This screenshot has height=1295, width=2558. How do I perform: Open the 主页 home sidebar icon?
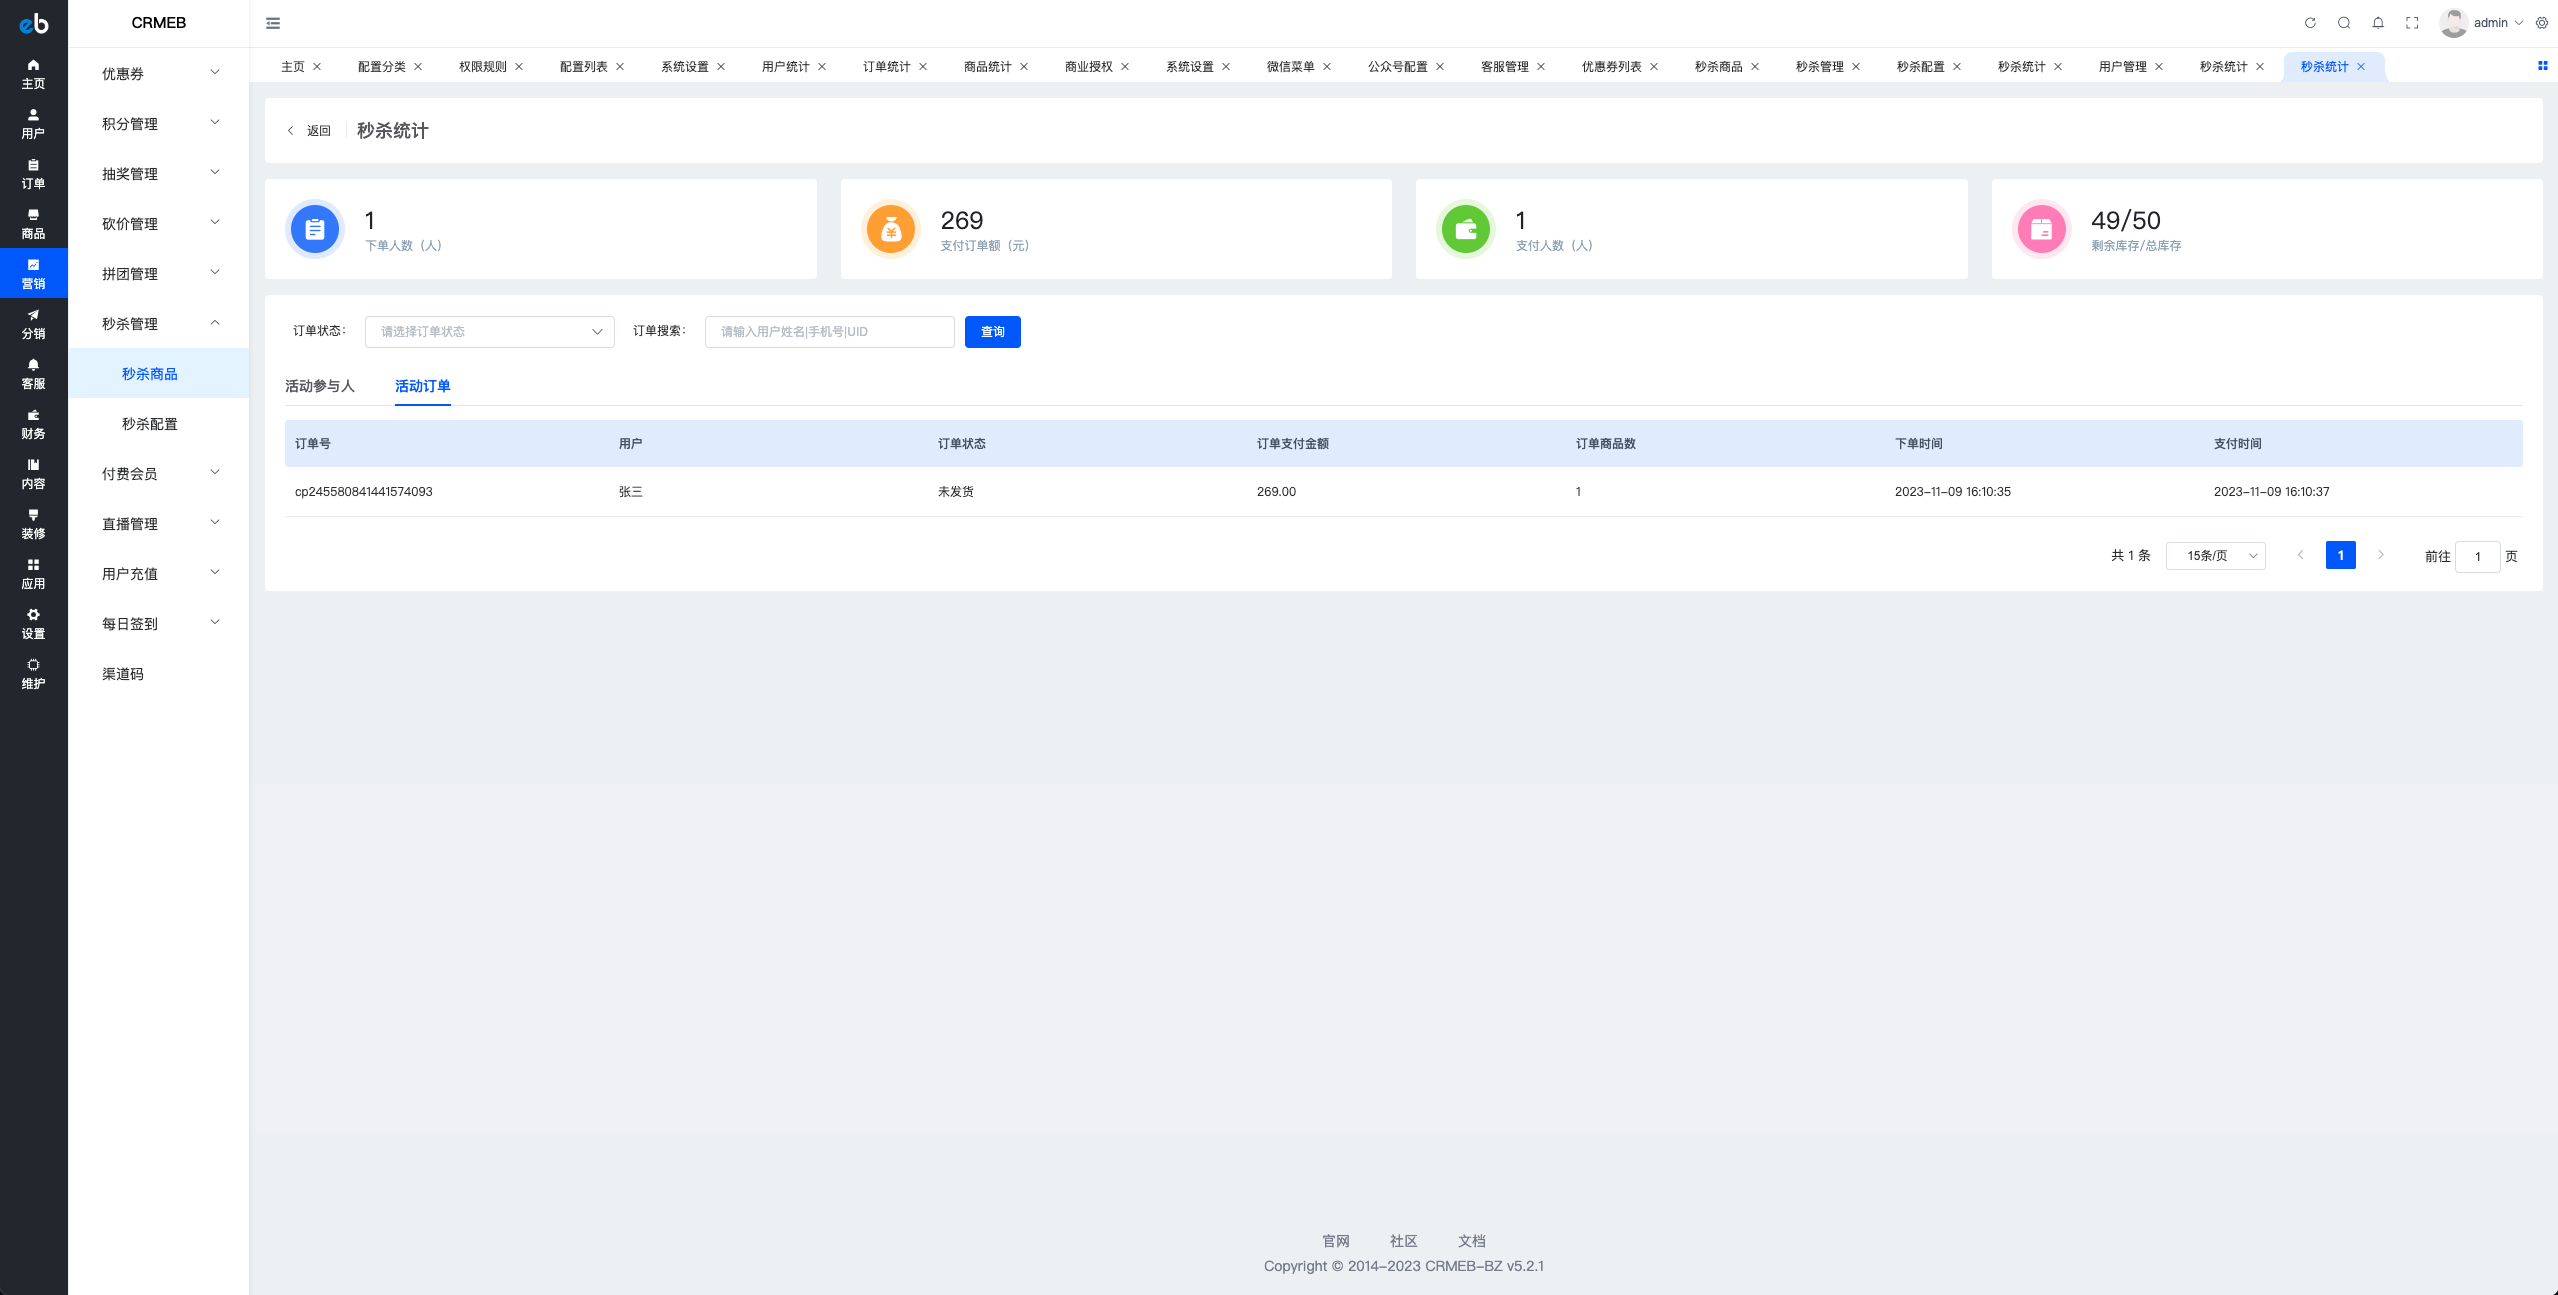click(x=33, y=73)
